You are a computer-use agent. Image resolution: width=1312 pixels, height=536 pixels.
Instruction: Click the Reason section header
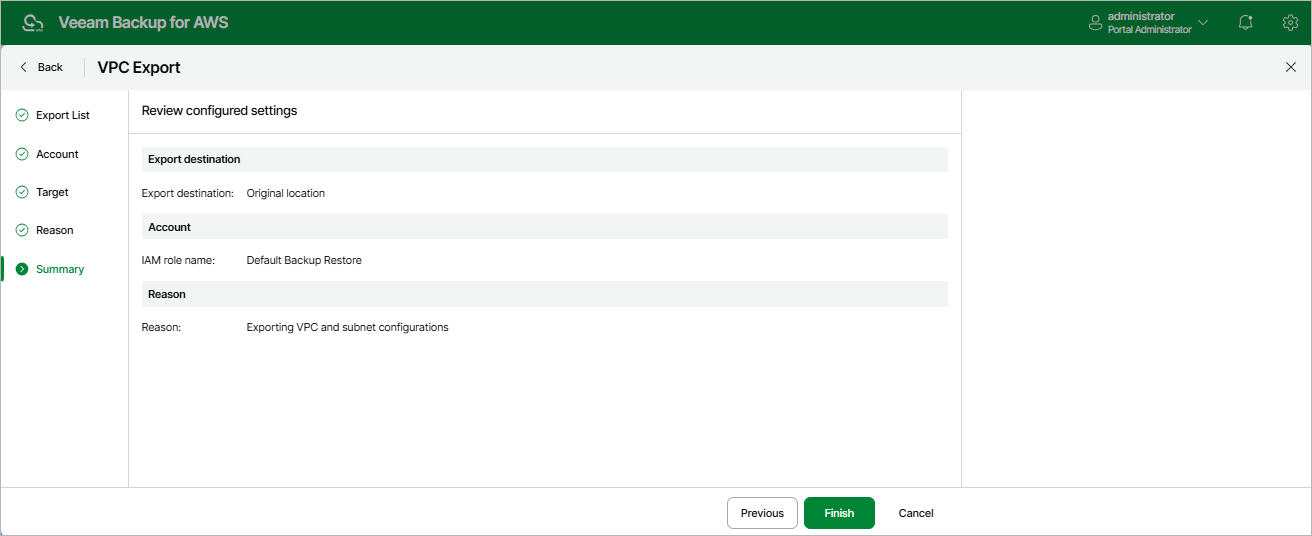pos(544,294)
